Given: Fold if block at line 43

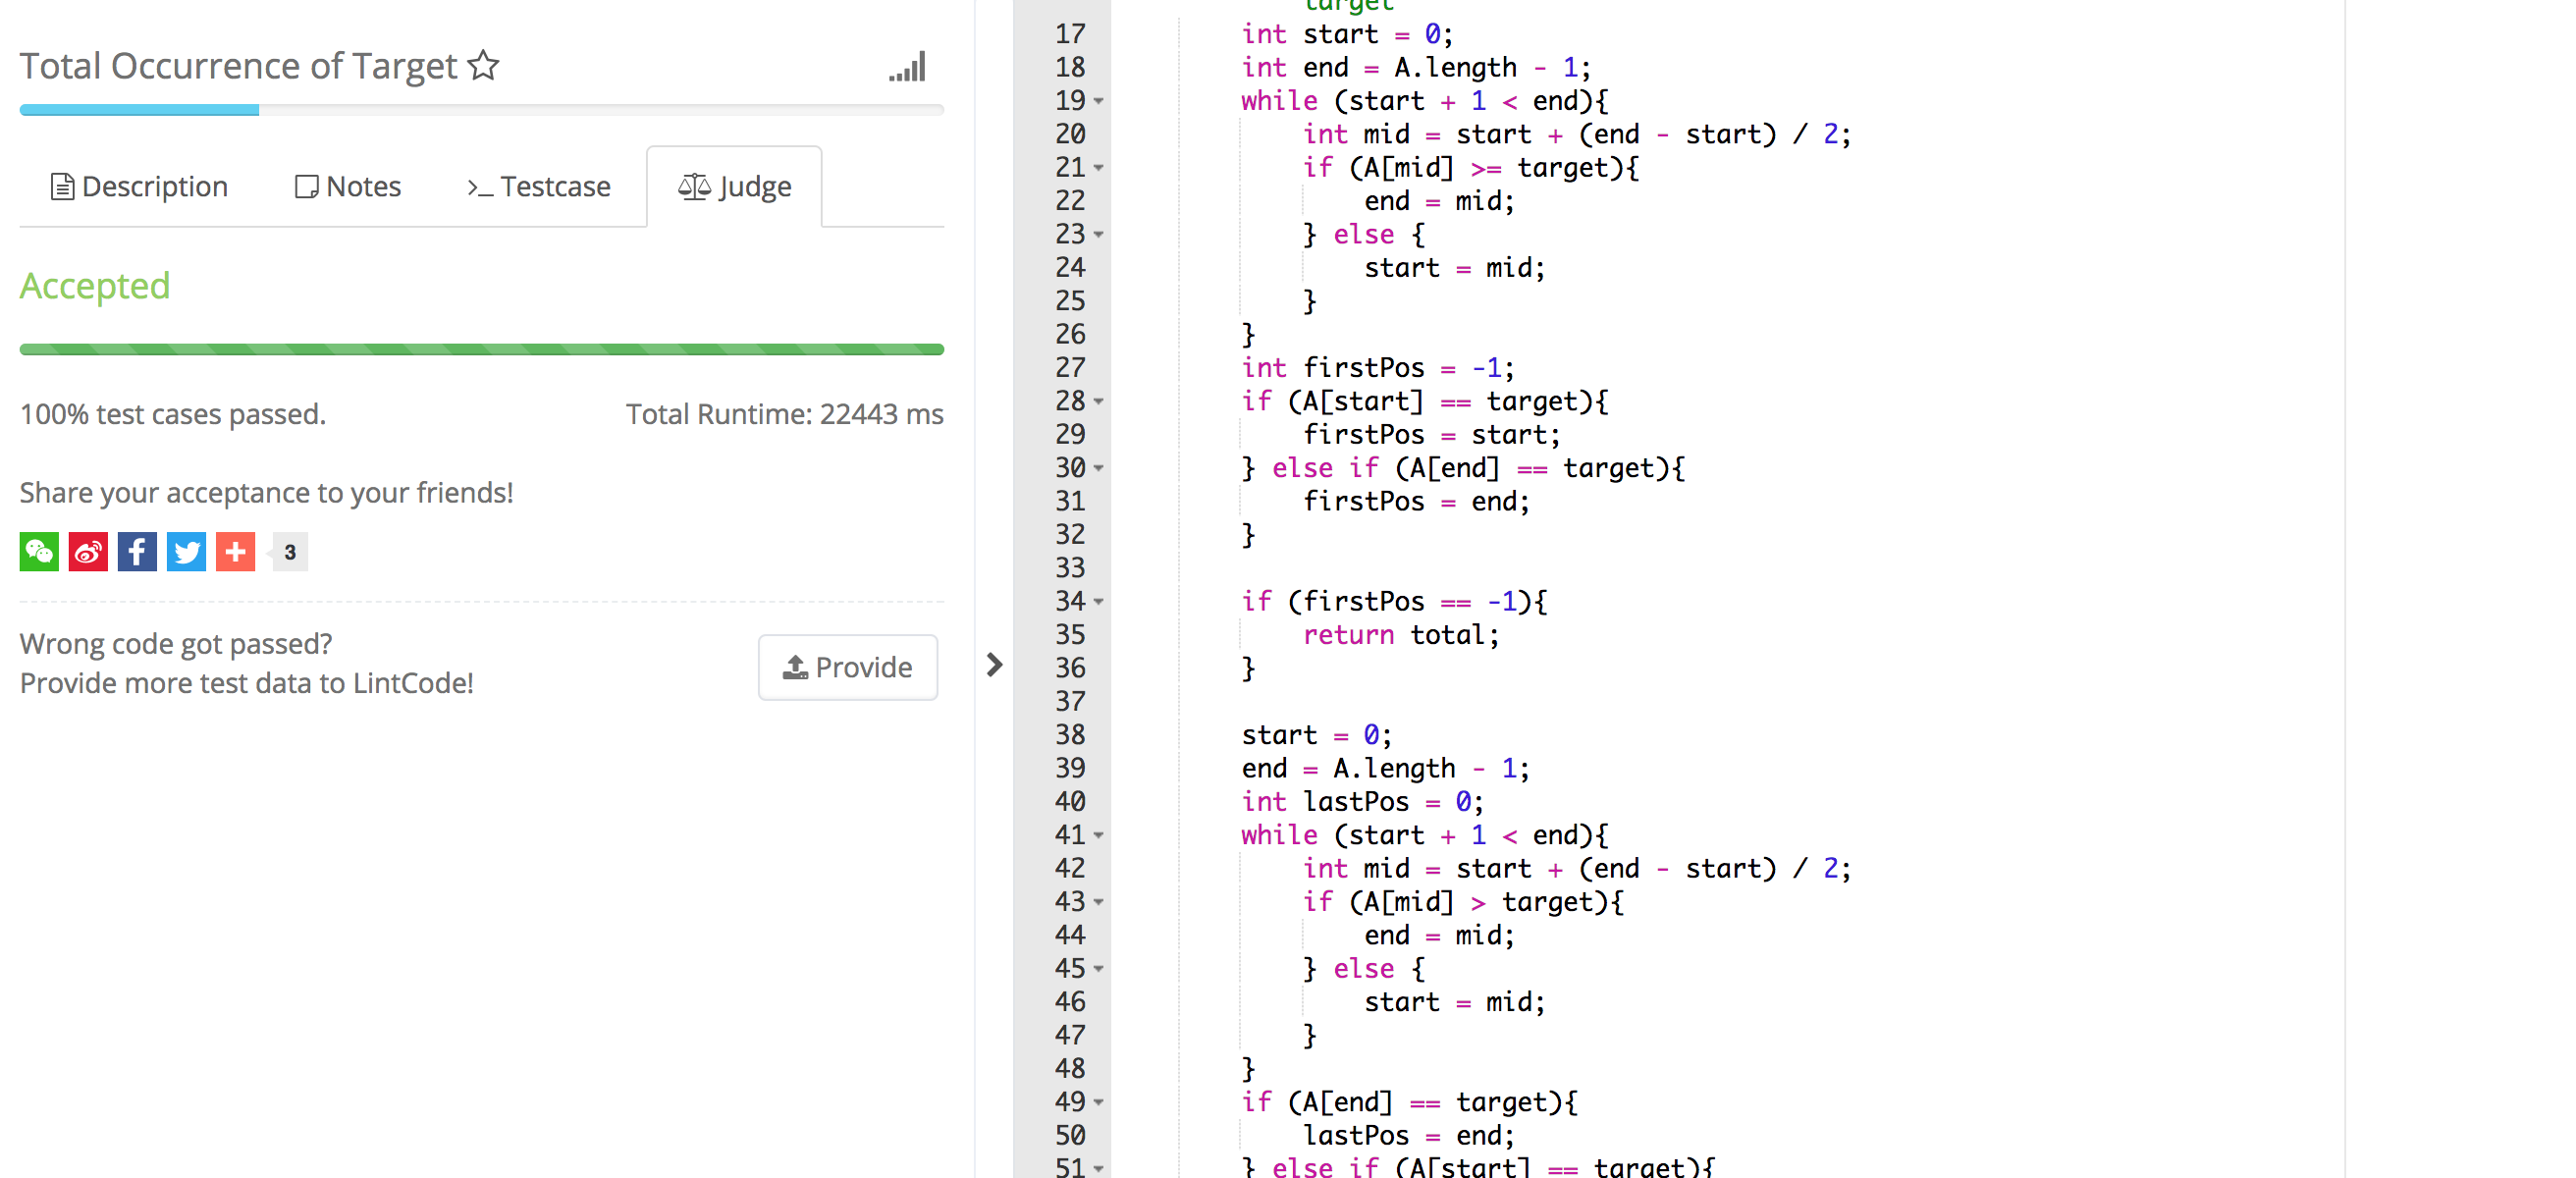Looking at the screenshot, I should (1098, 902).
